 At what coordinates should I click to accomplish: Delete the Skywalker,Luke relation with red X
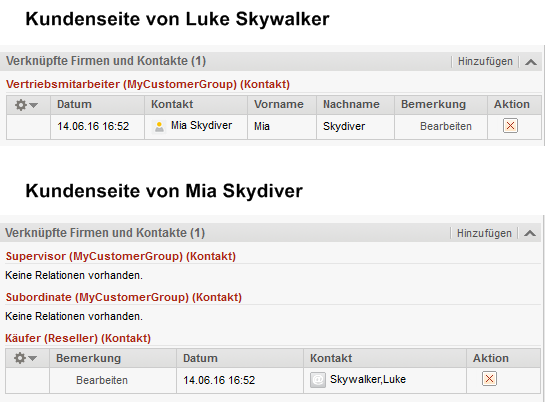click(489, 378)
